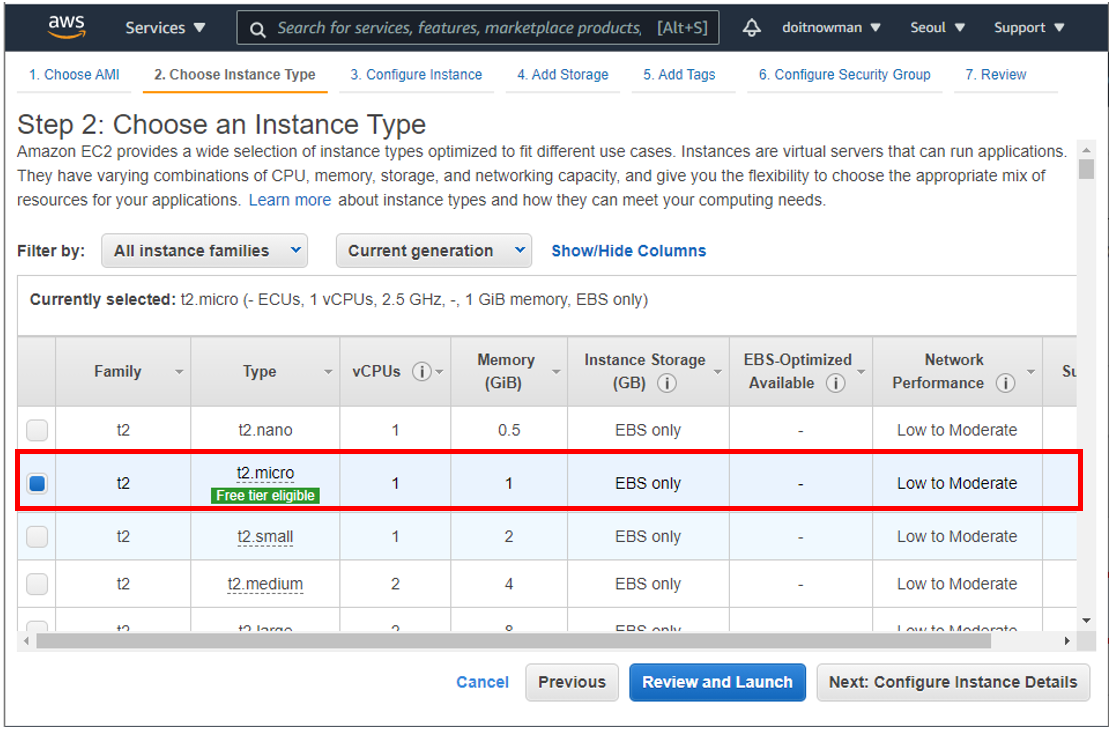The height and width of the screenshot is (730, 1111).
Task: Click the Type column sort arrow
Action: point(328,372)
